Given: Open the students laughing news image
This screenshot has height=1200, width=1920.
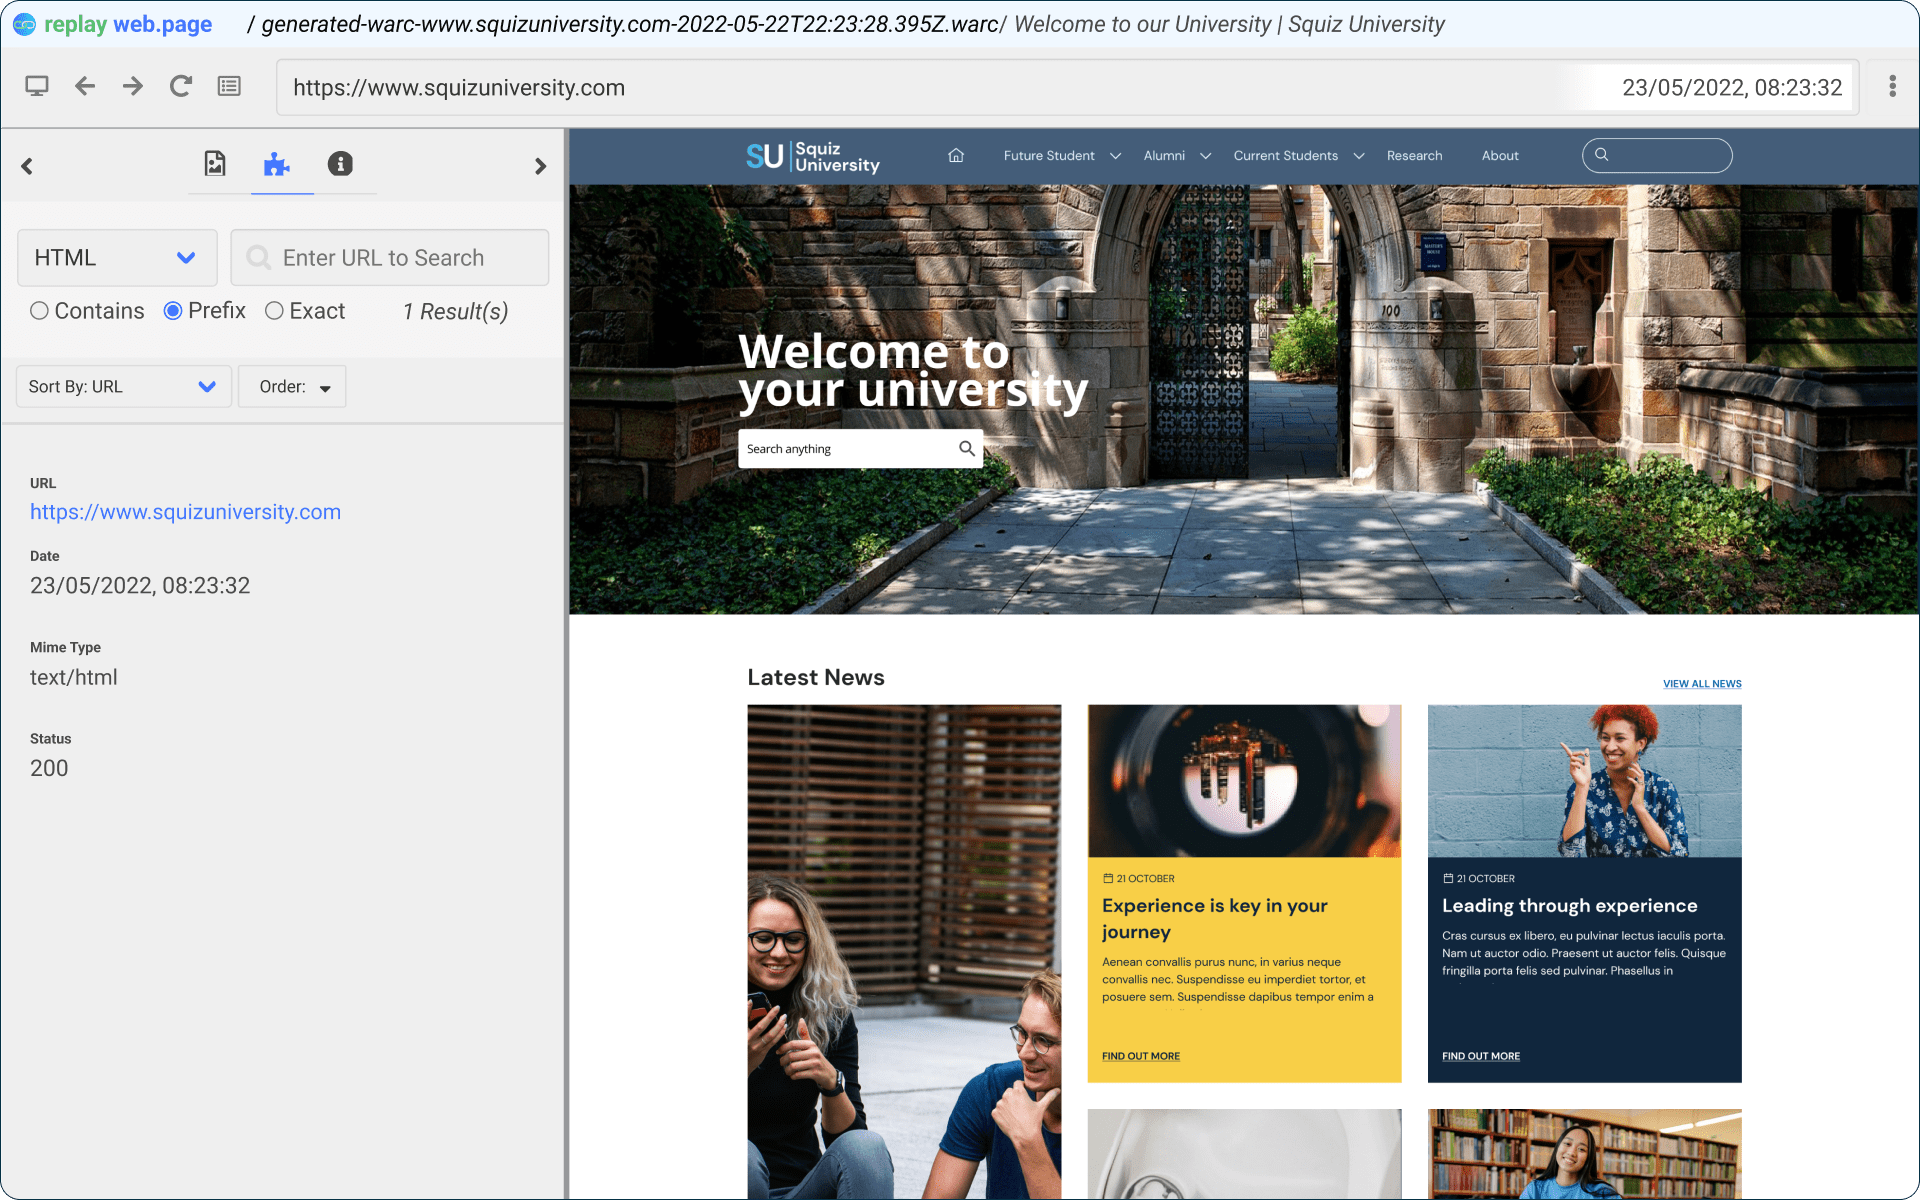Looking at the screenshot, I should coord(904,952).
